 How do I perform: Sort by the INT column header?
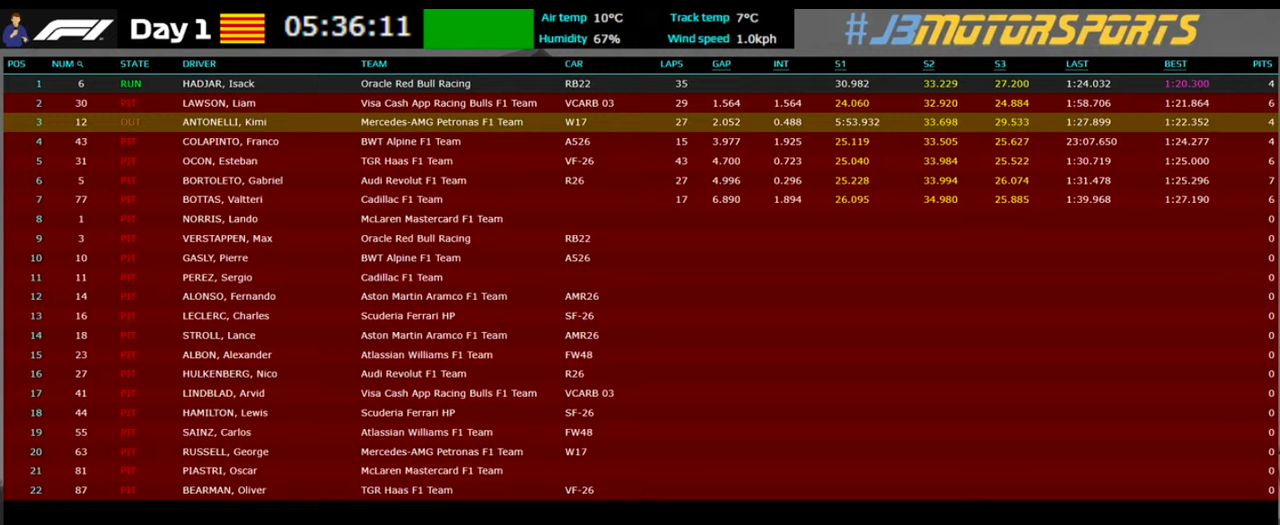coord(781,64)
